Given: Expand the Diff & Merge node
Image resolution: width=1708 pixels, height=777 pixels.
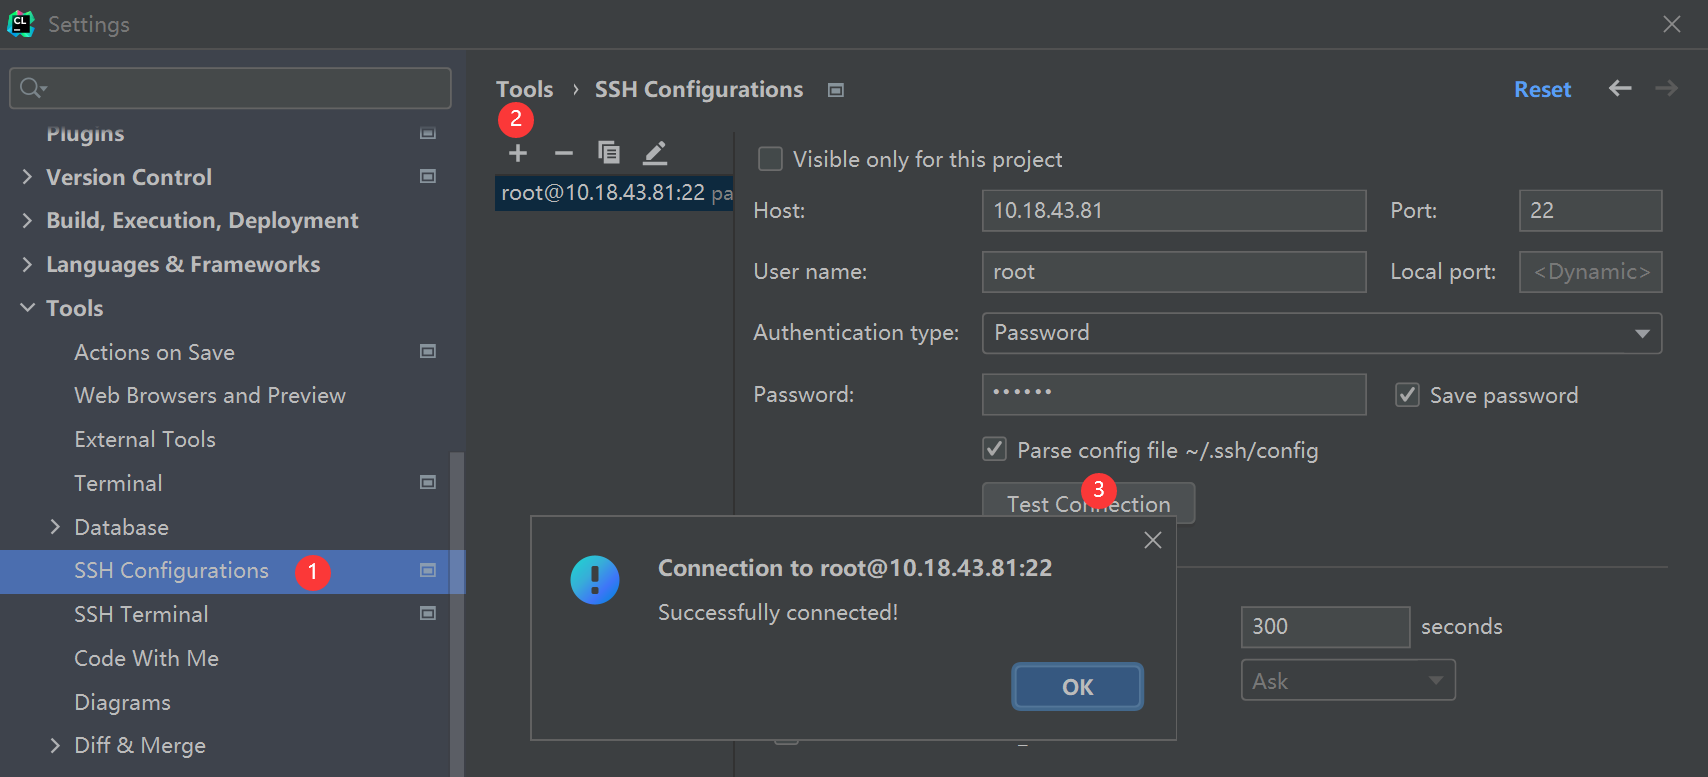Looking at the screenshot, I should (55, 745).
